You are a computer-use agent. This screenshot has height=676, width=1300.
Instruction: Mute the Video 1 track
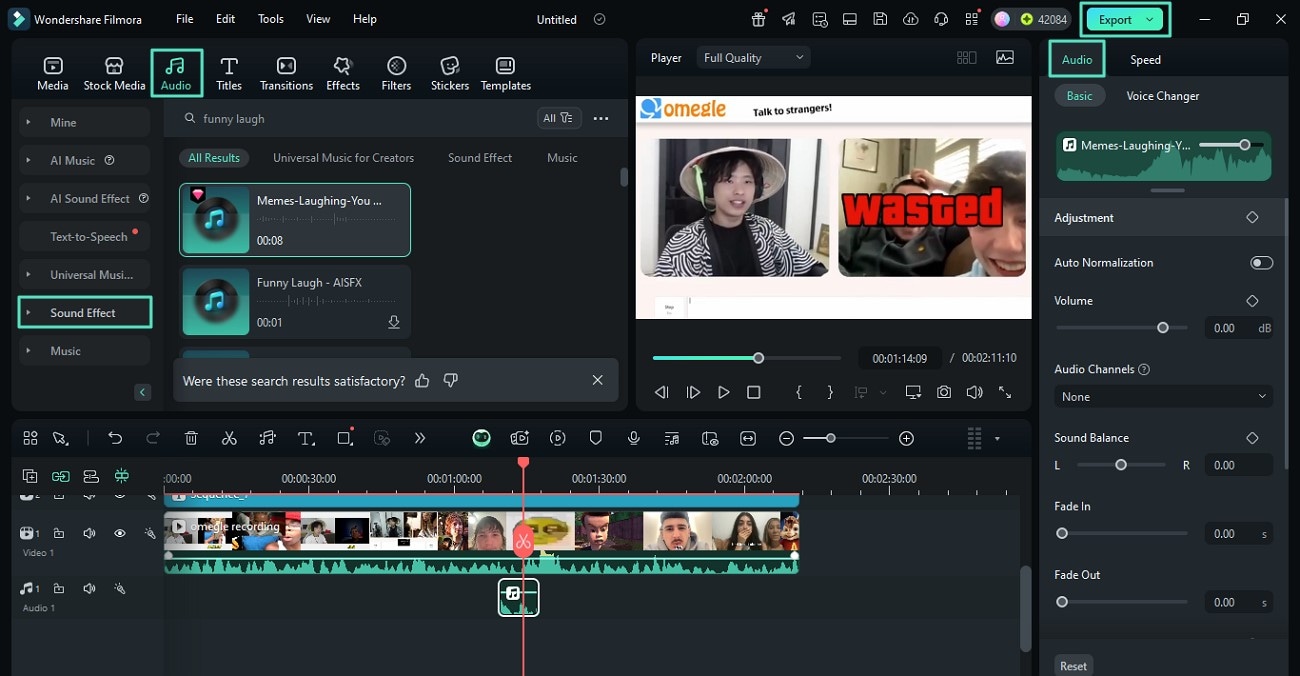(89, 533)
